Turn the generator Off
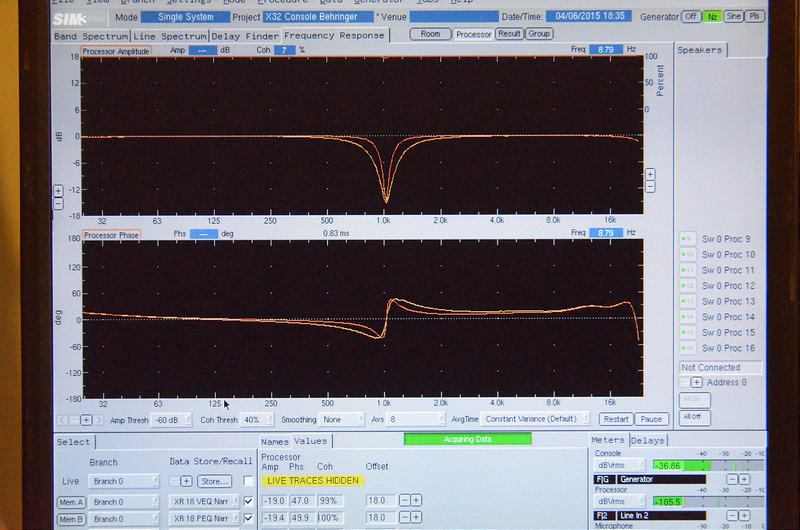 coord(691,16)
